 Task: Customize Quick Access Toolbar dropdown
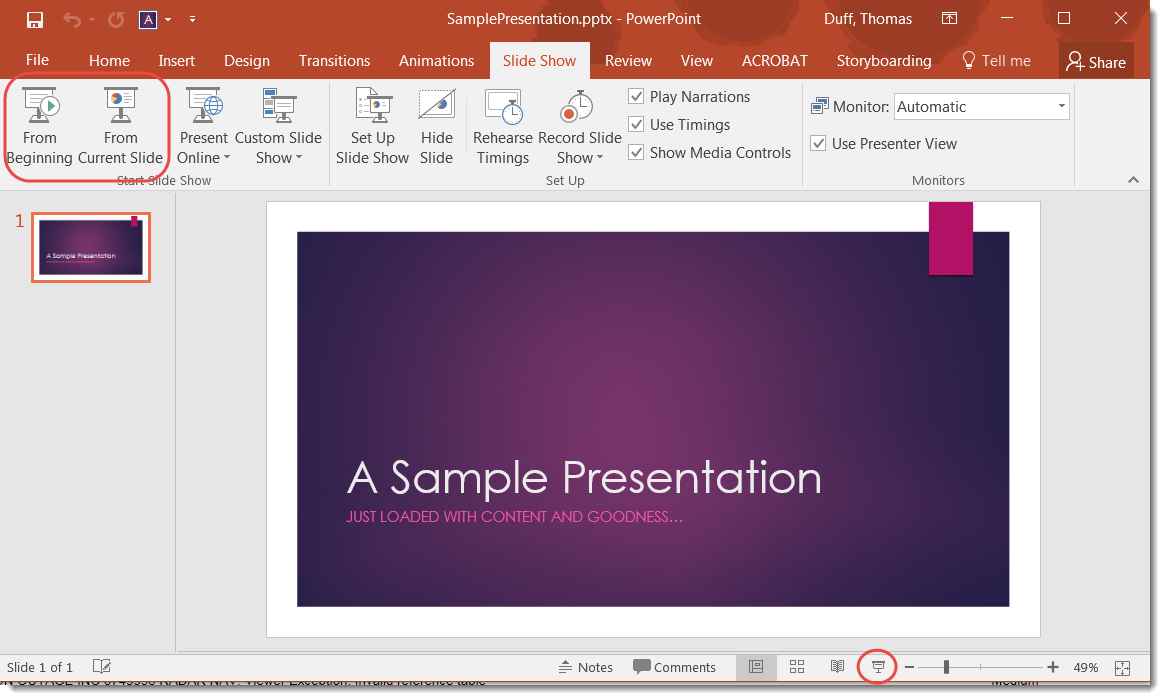click(x=192, y=19)
